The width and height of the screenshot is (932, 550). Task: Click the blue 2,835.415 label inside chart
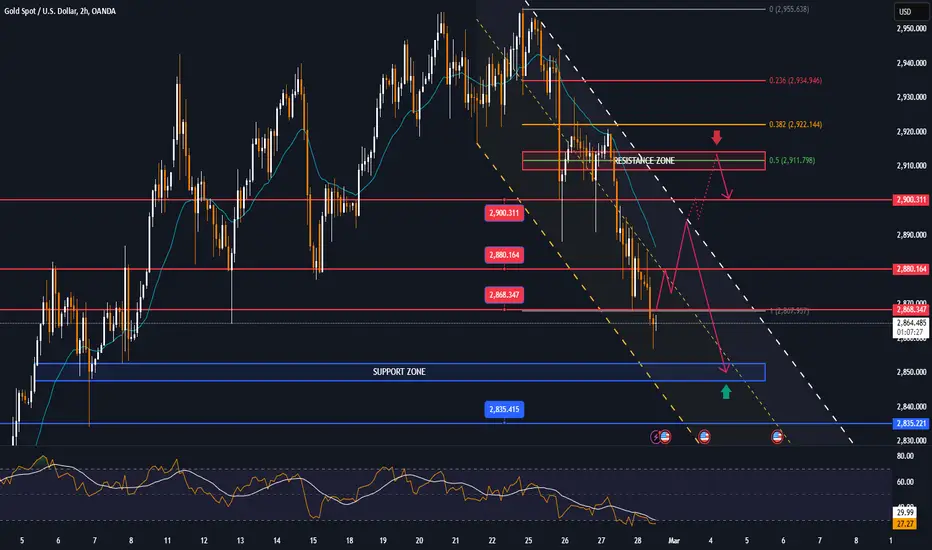504,409
